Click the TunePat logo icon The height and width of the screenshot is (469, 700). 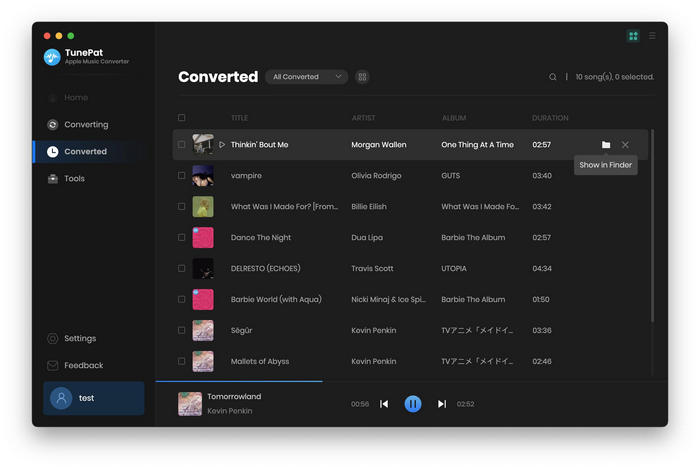(52, 57)
